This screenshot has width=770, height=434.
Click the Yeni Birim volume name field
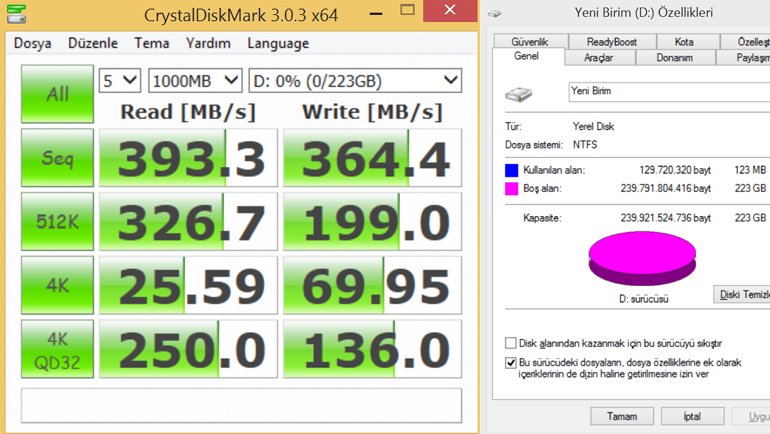point(667,91)
